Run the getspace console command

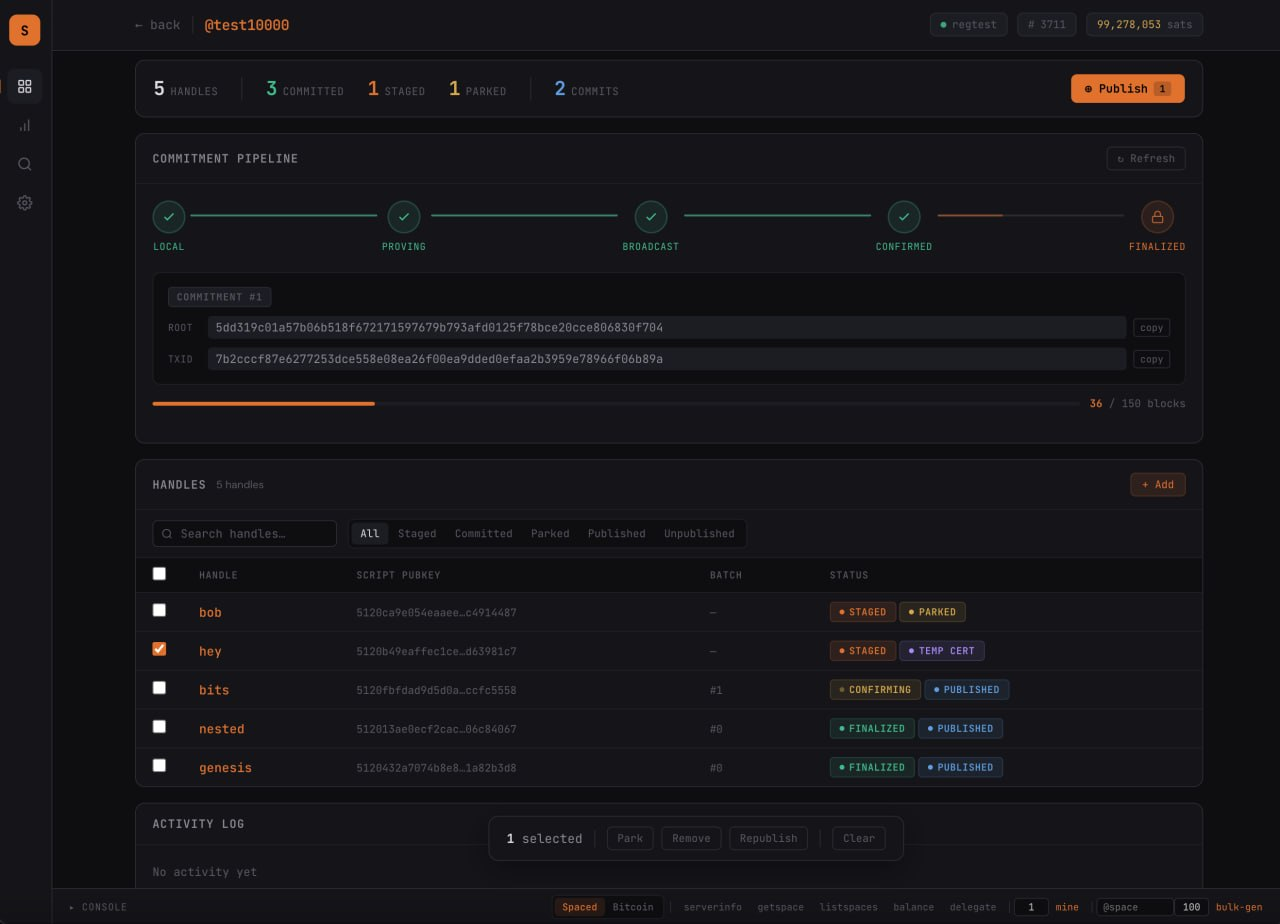point(781,907)
